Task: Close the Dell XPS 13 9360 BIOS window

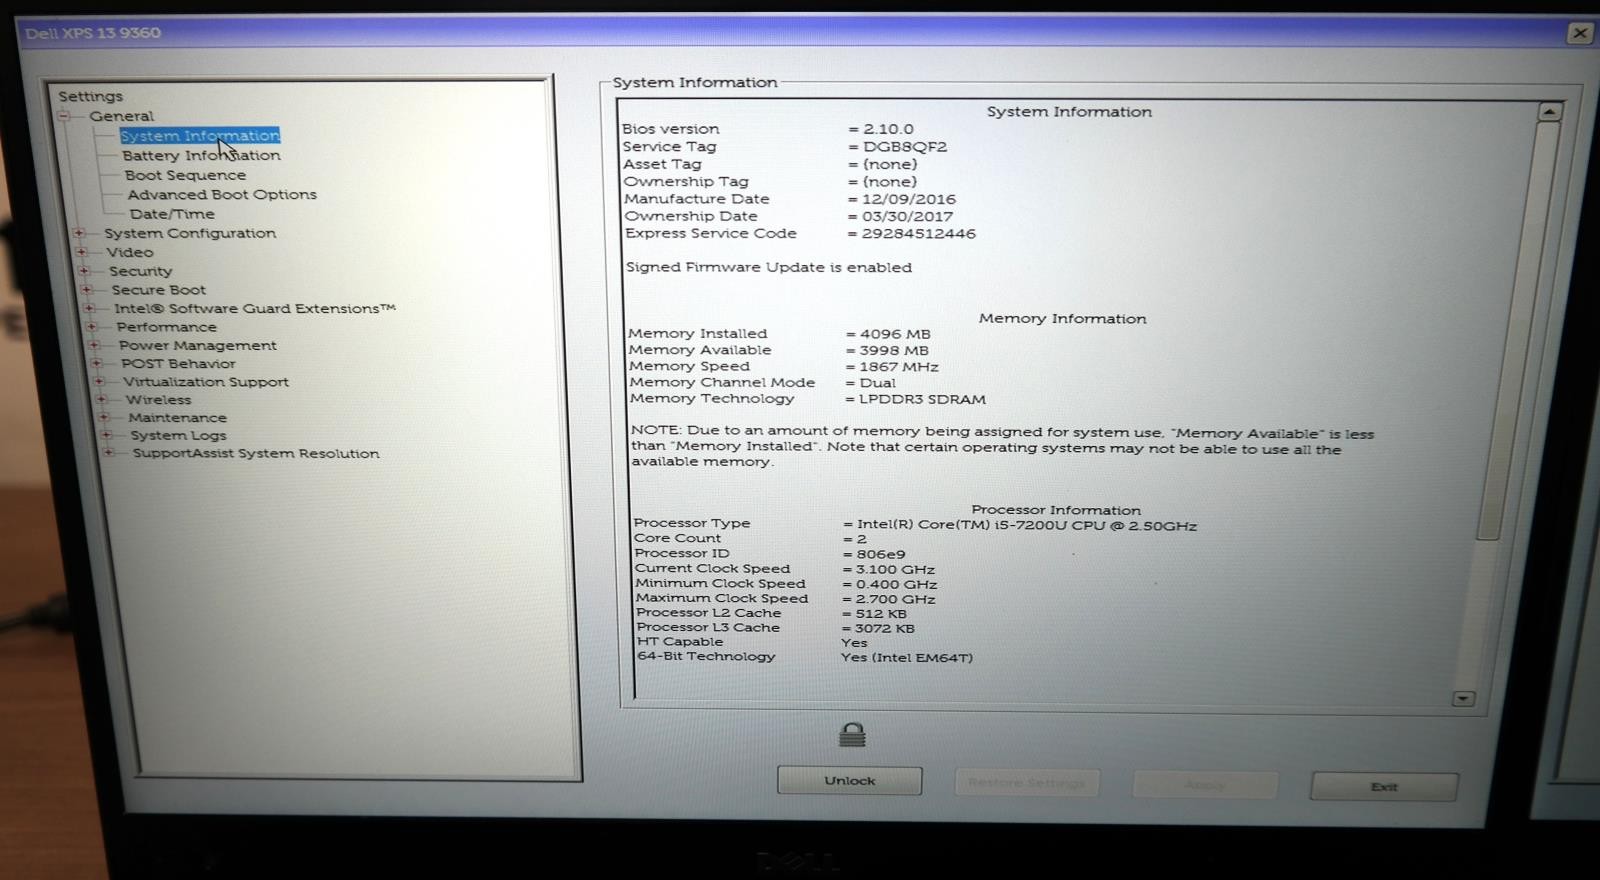Action: (x=1580, y=33)
